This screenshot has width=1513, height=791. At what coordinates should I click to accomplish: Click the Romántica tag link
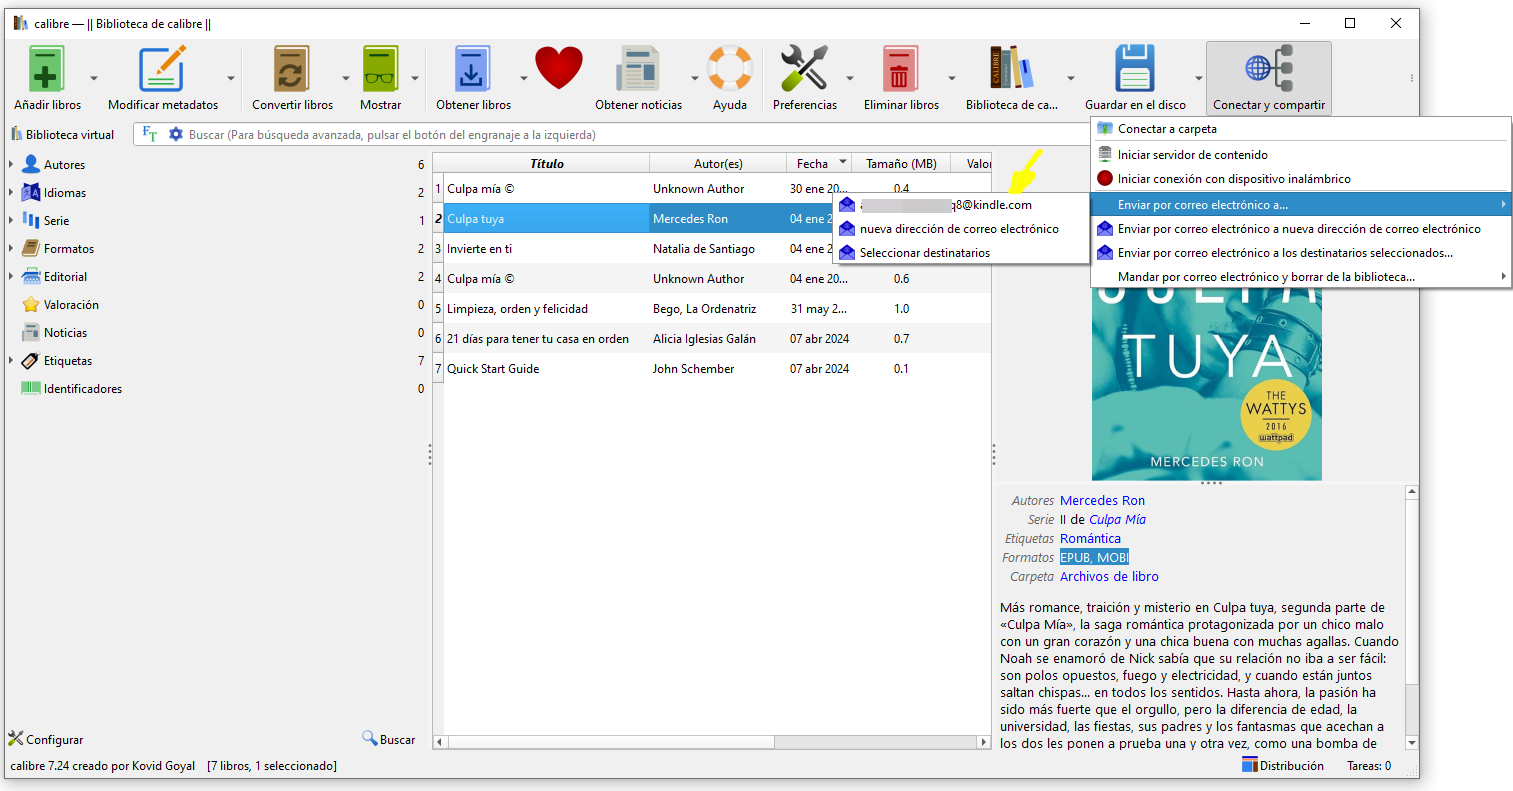1090,539
